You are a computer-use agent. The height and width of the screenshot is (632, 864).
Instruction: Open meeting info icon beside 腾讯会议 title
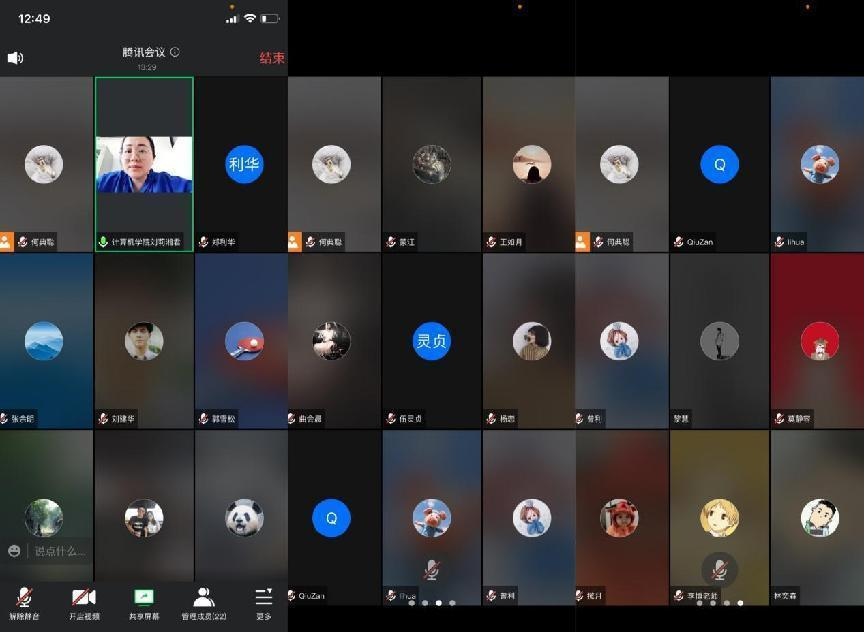point(175,52)
